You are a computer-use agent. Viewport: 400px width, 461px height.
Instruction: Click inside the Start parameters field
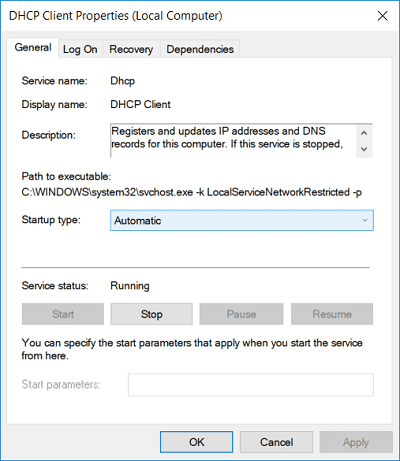pyautogui.click(x=251, y=385)
